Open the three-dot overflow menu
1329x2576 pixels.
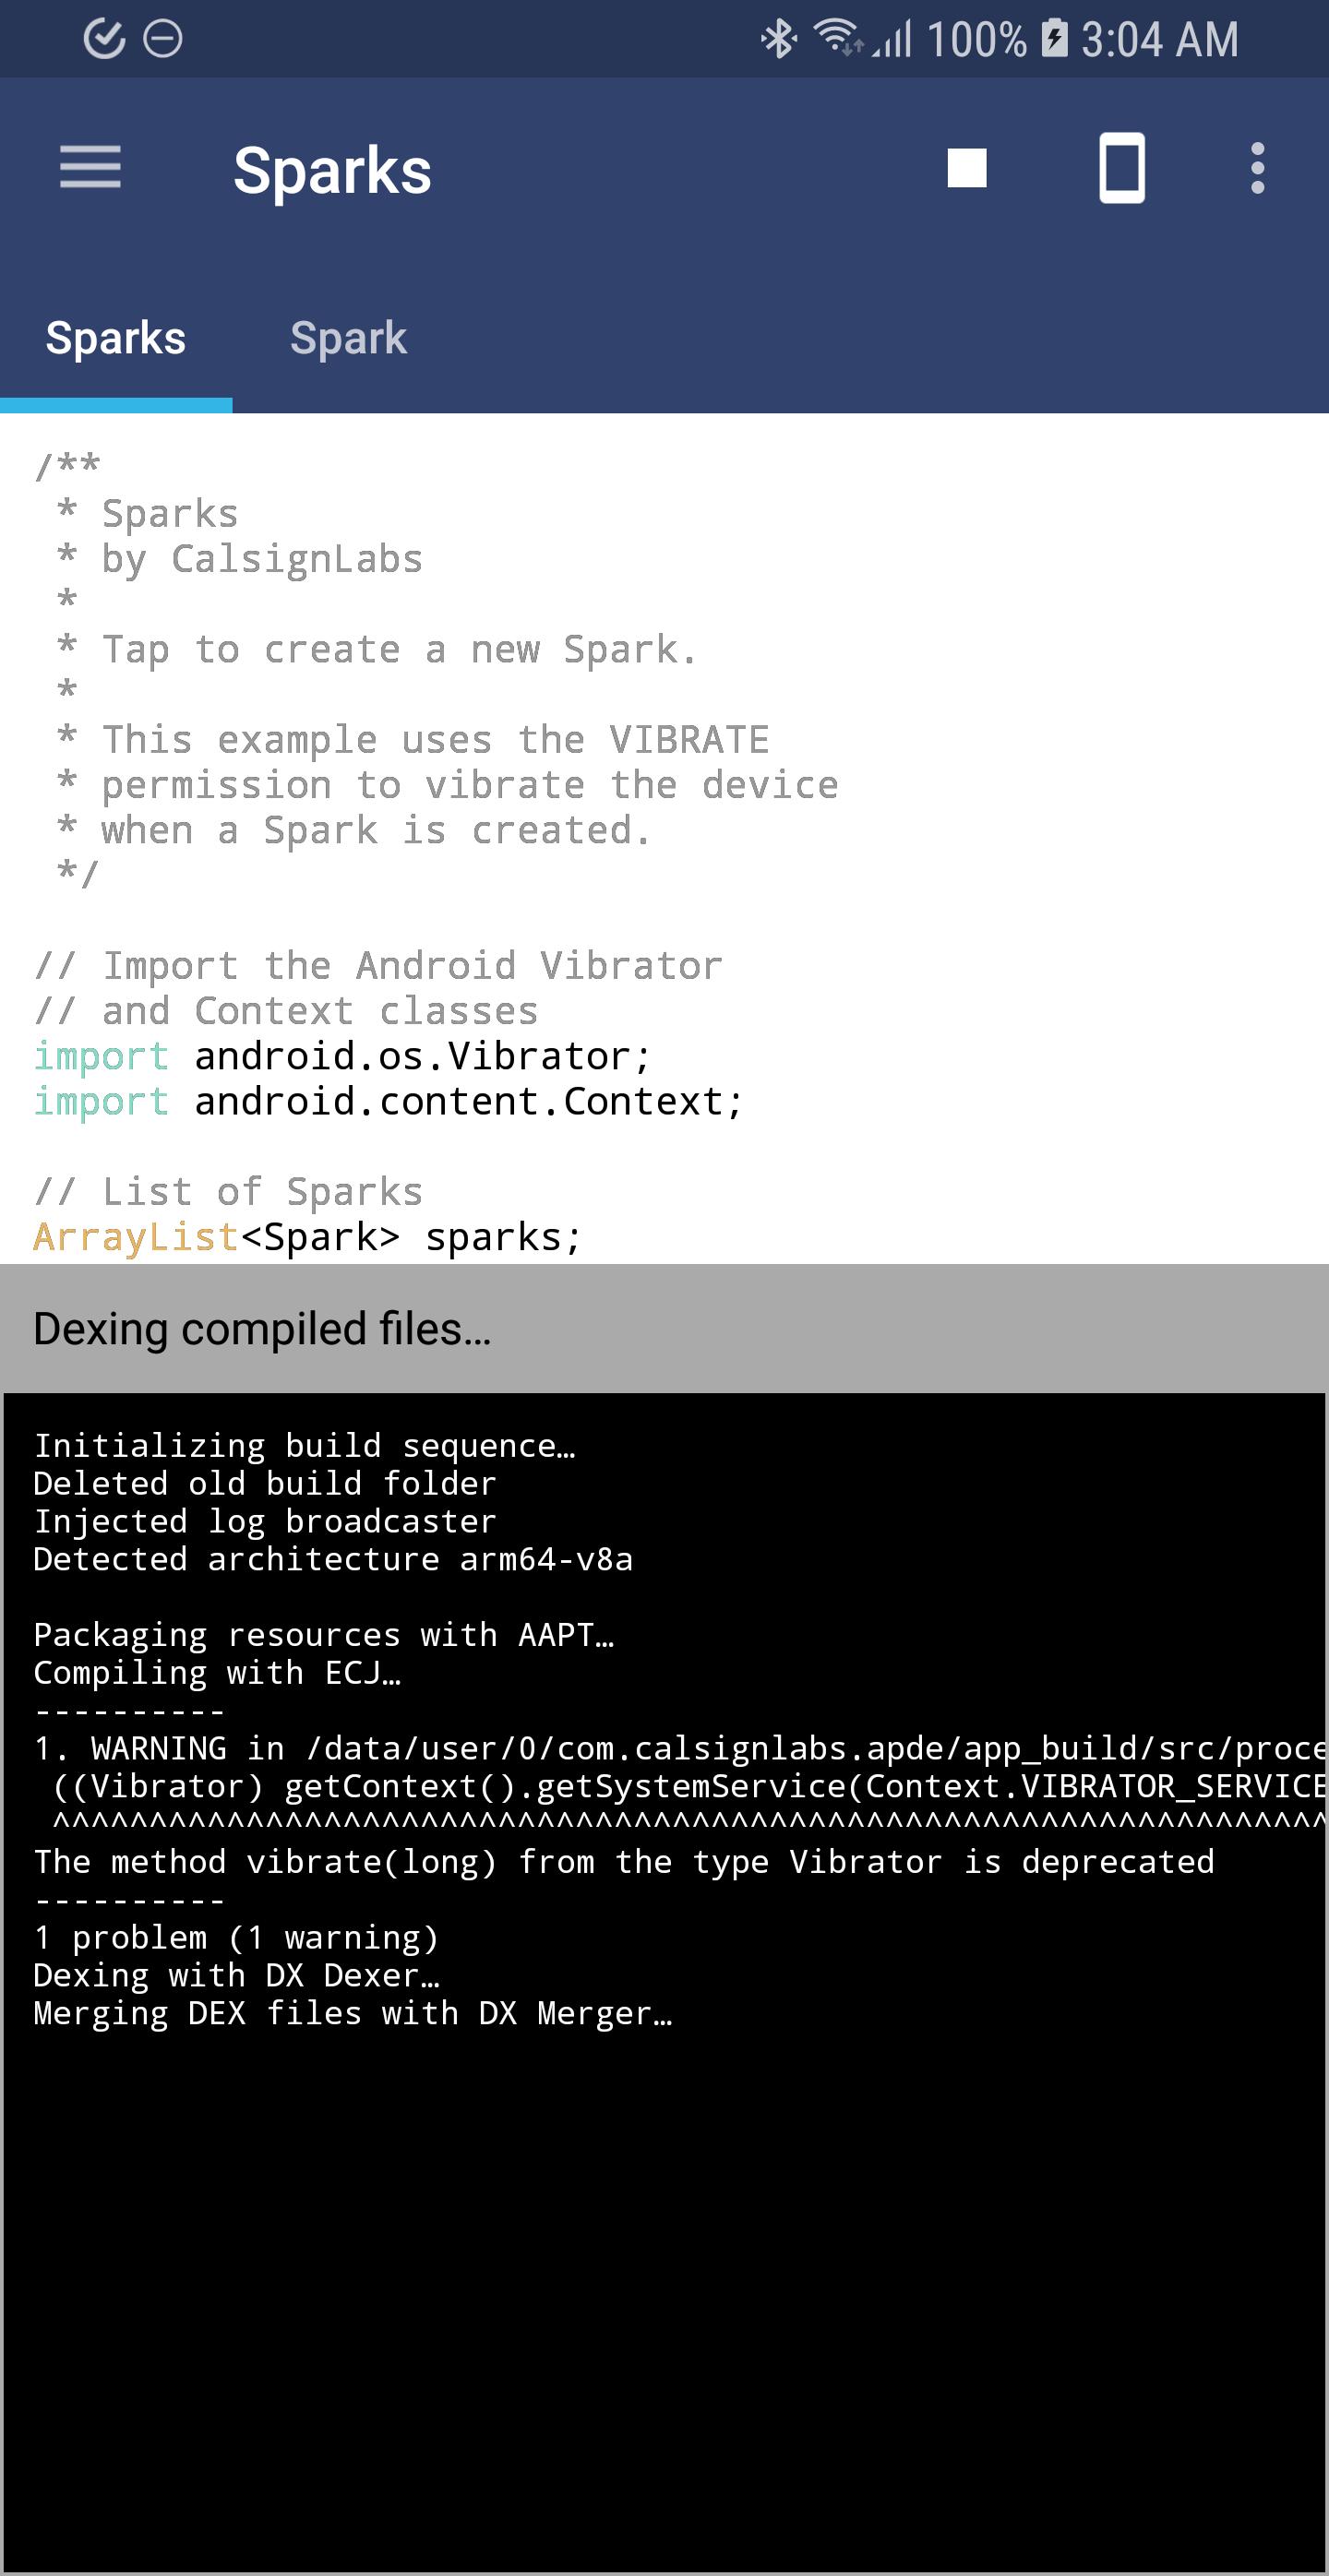(1257, 168)
